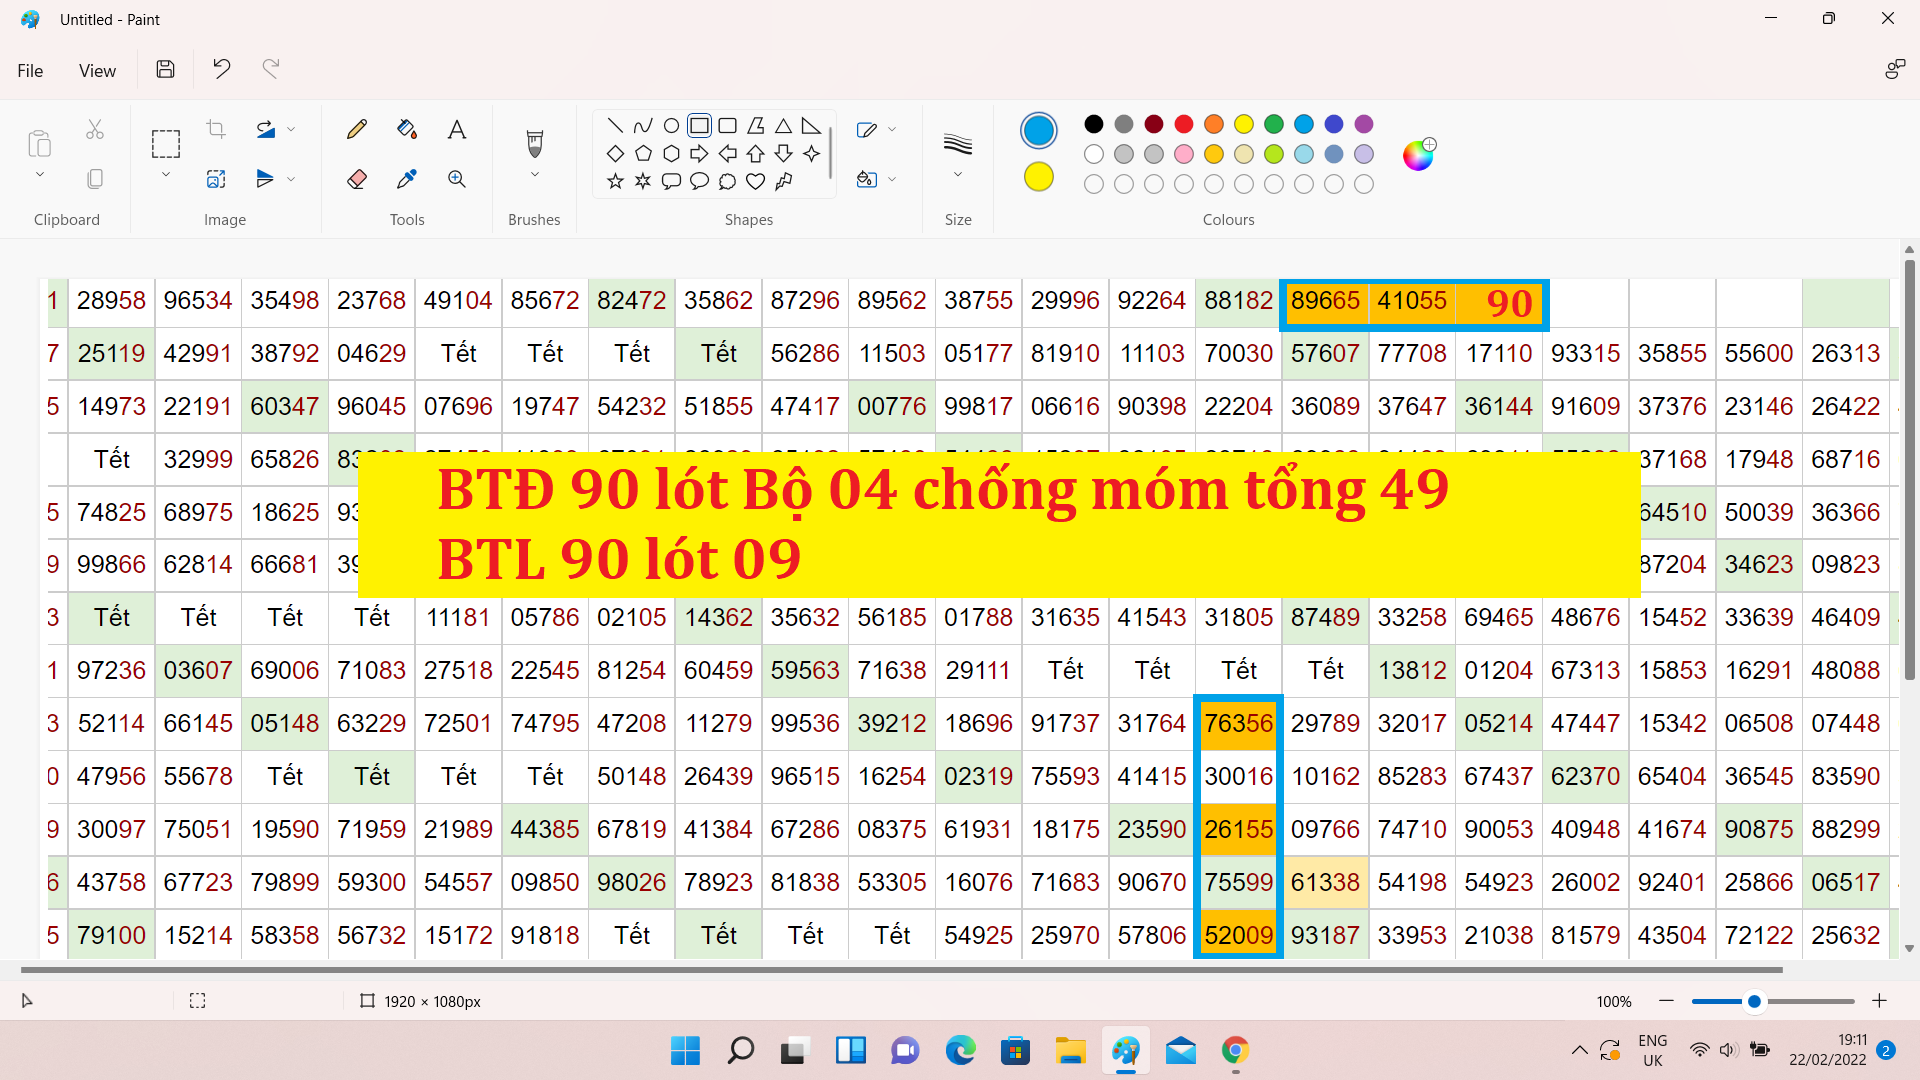
Task: Expand the Paste options dropdown
Action: 40,175
